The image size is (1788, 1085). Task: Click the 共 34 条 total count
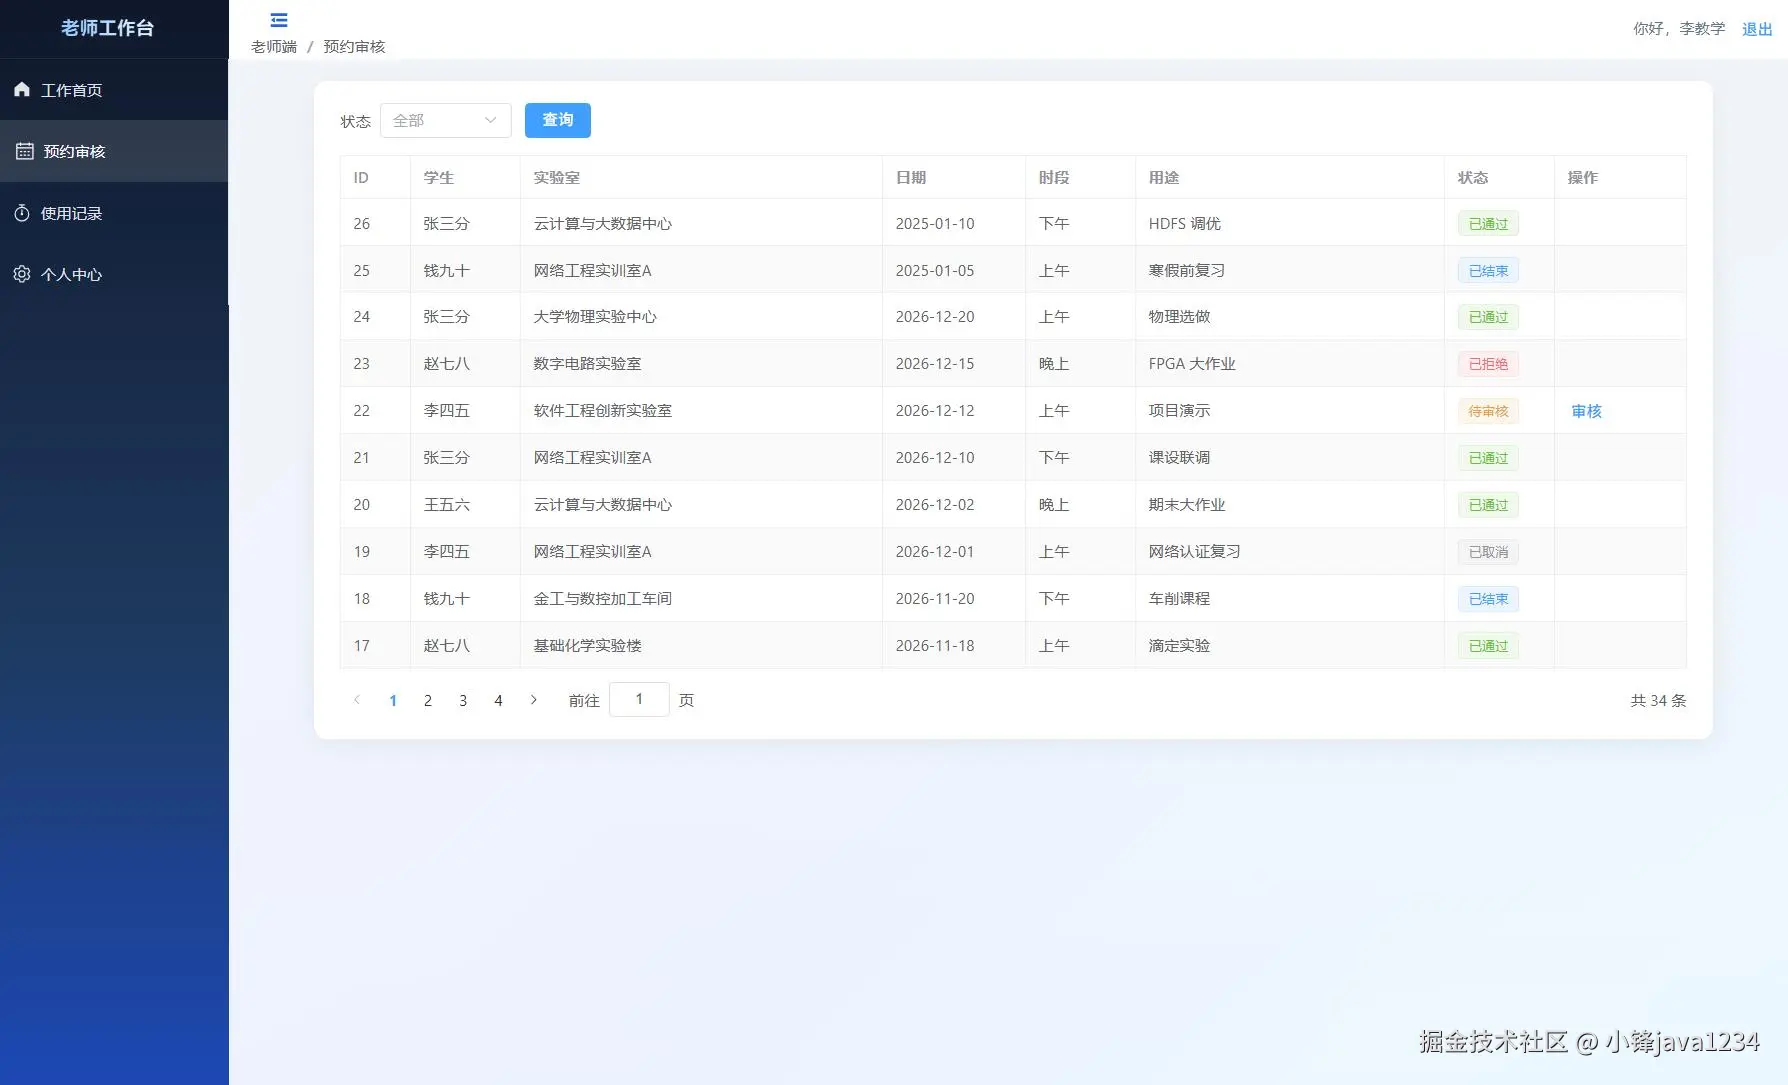pyautogui.click(x=1658, y=701)
